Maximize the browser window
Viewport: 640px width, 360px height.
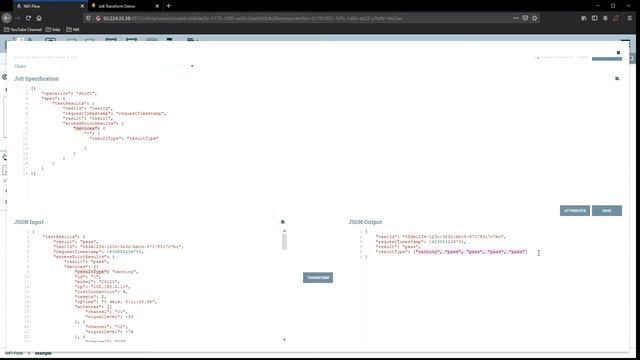pyautogui.click(x=613, y=6)
